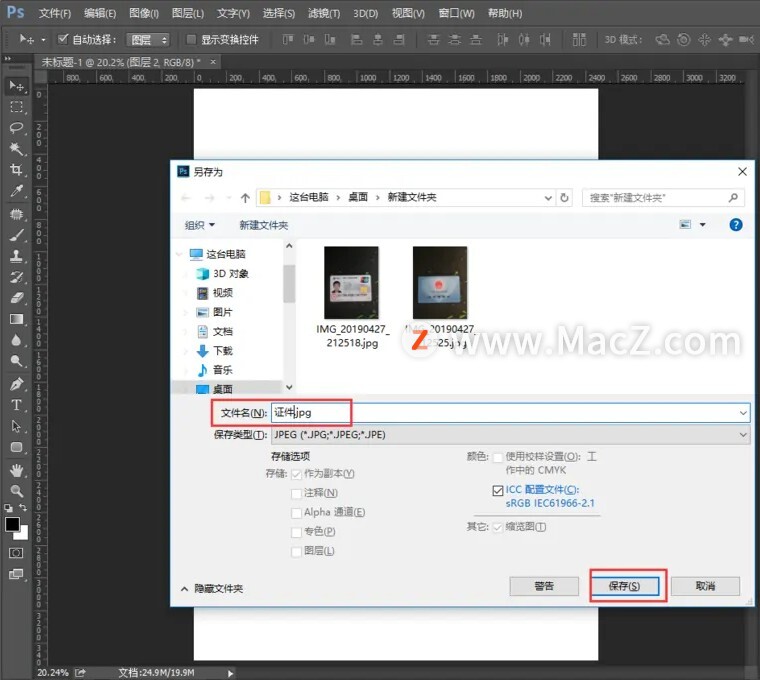
Task: Click the 保存(S) button
Action: 628,586
